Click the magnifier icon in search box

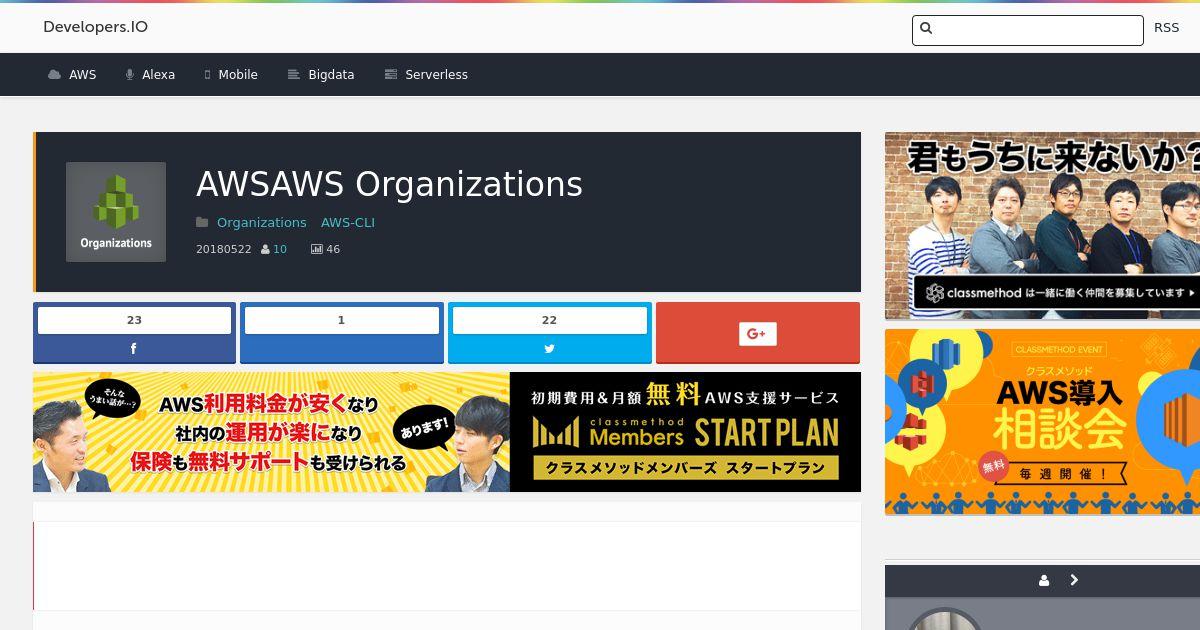click(x=926, y=29)
